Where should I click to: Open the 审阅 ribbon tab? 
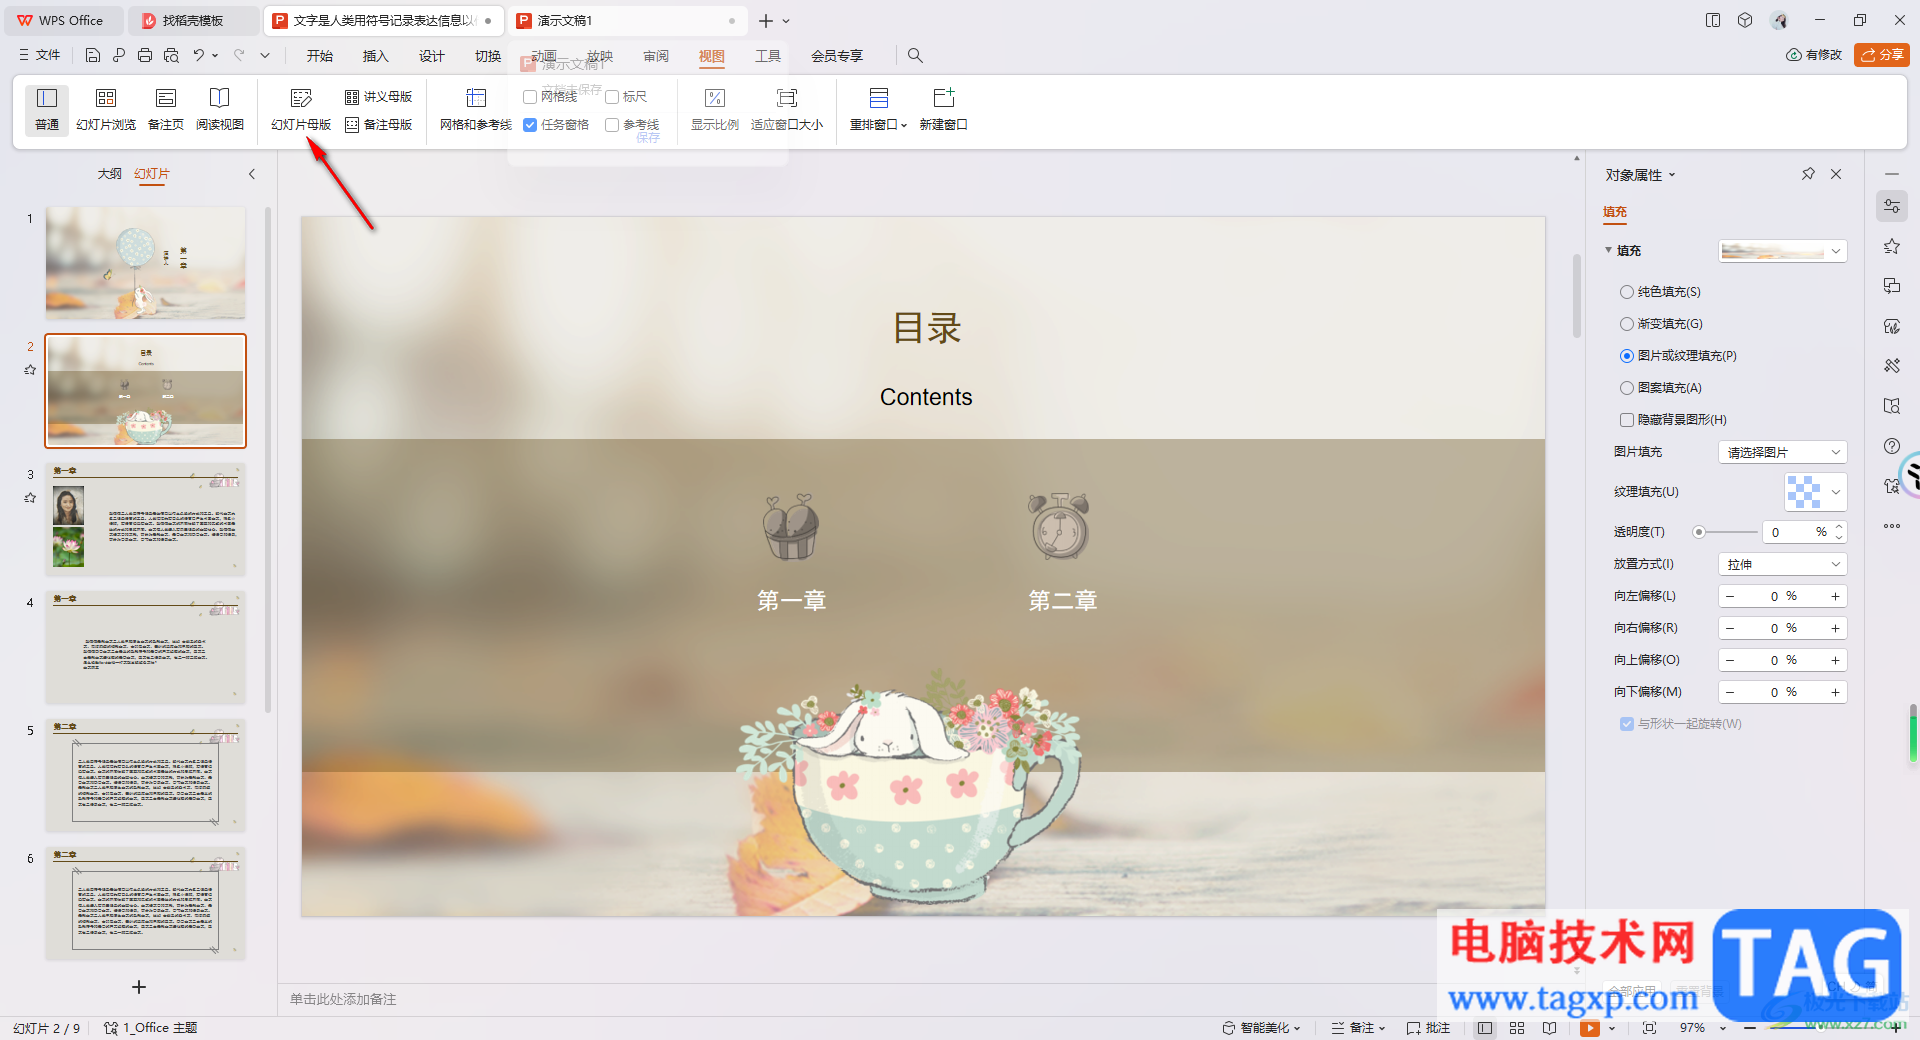[x=656, y=56]
